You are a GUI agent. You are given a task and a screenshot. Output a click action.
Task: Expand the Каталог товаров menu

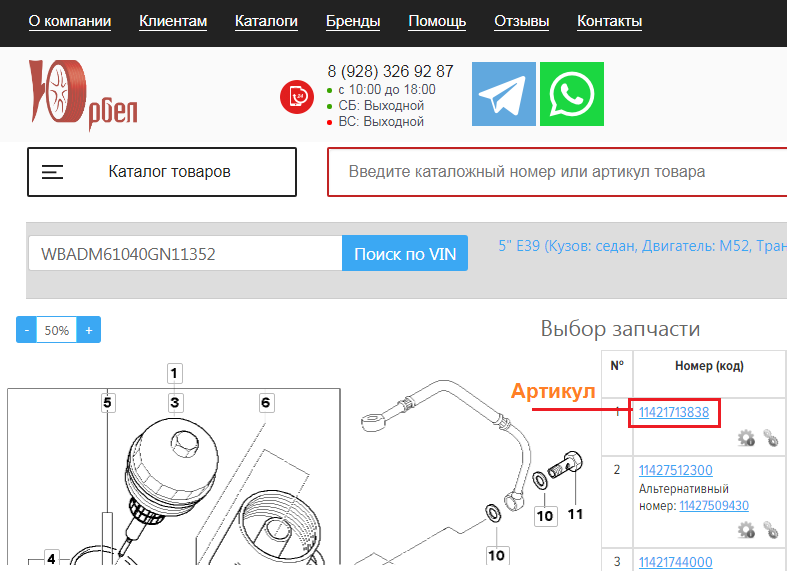162,172
